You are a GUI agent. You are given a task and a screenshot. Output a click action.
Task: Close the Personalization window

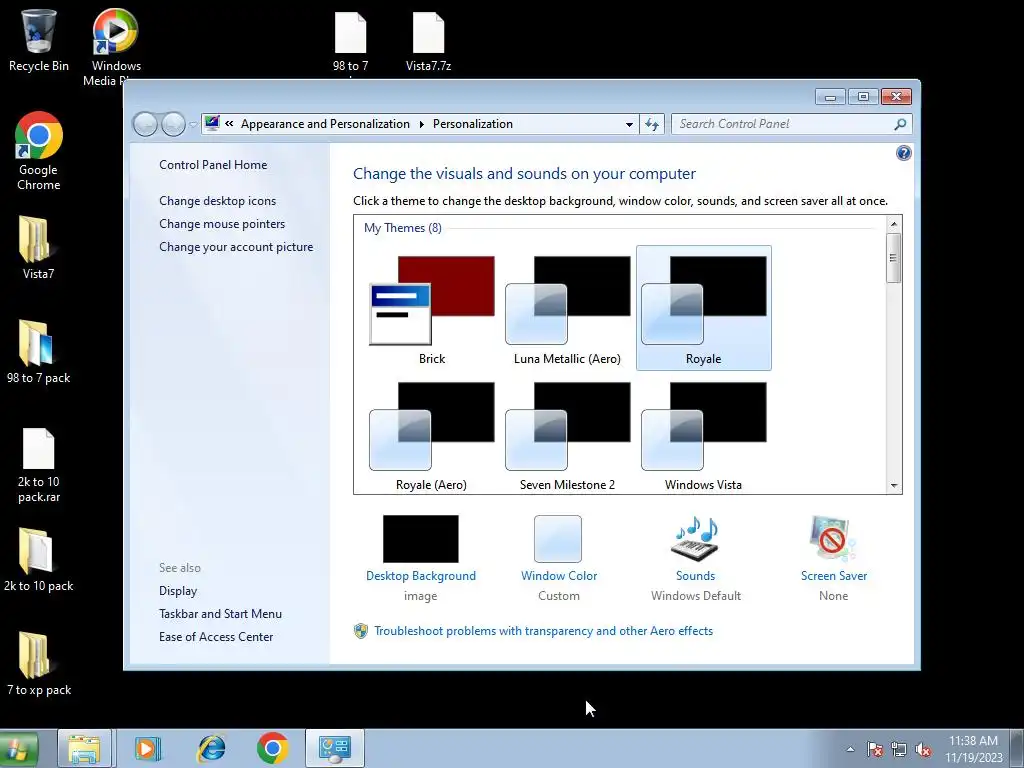coord(896,97)
